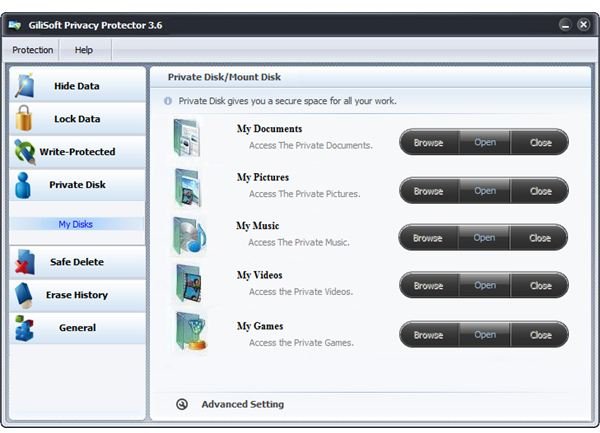The image size is (600, 433).
Task: Click the Private Disk person icon
Action: click(23, 185)
